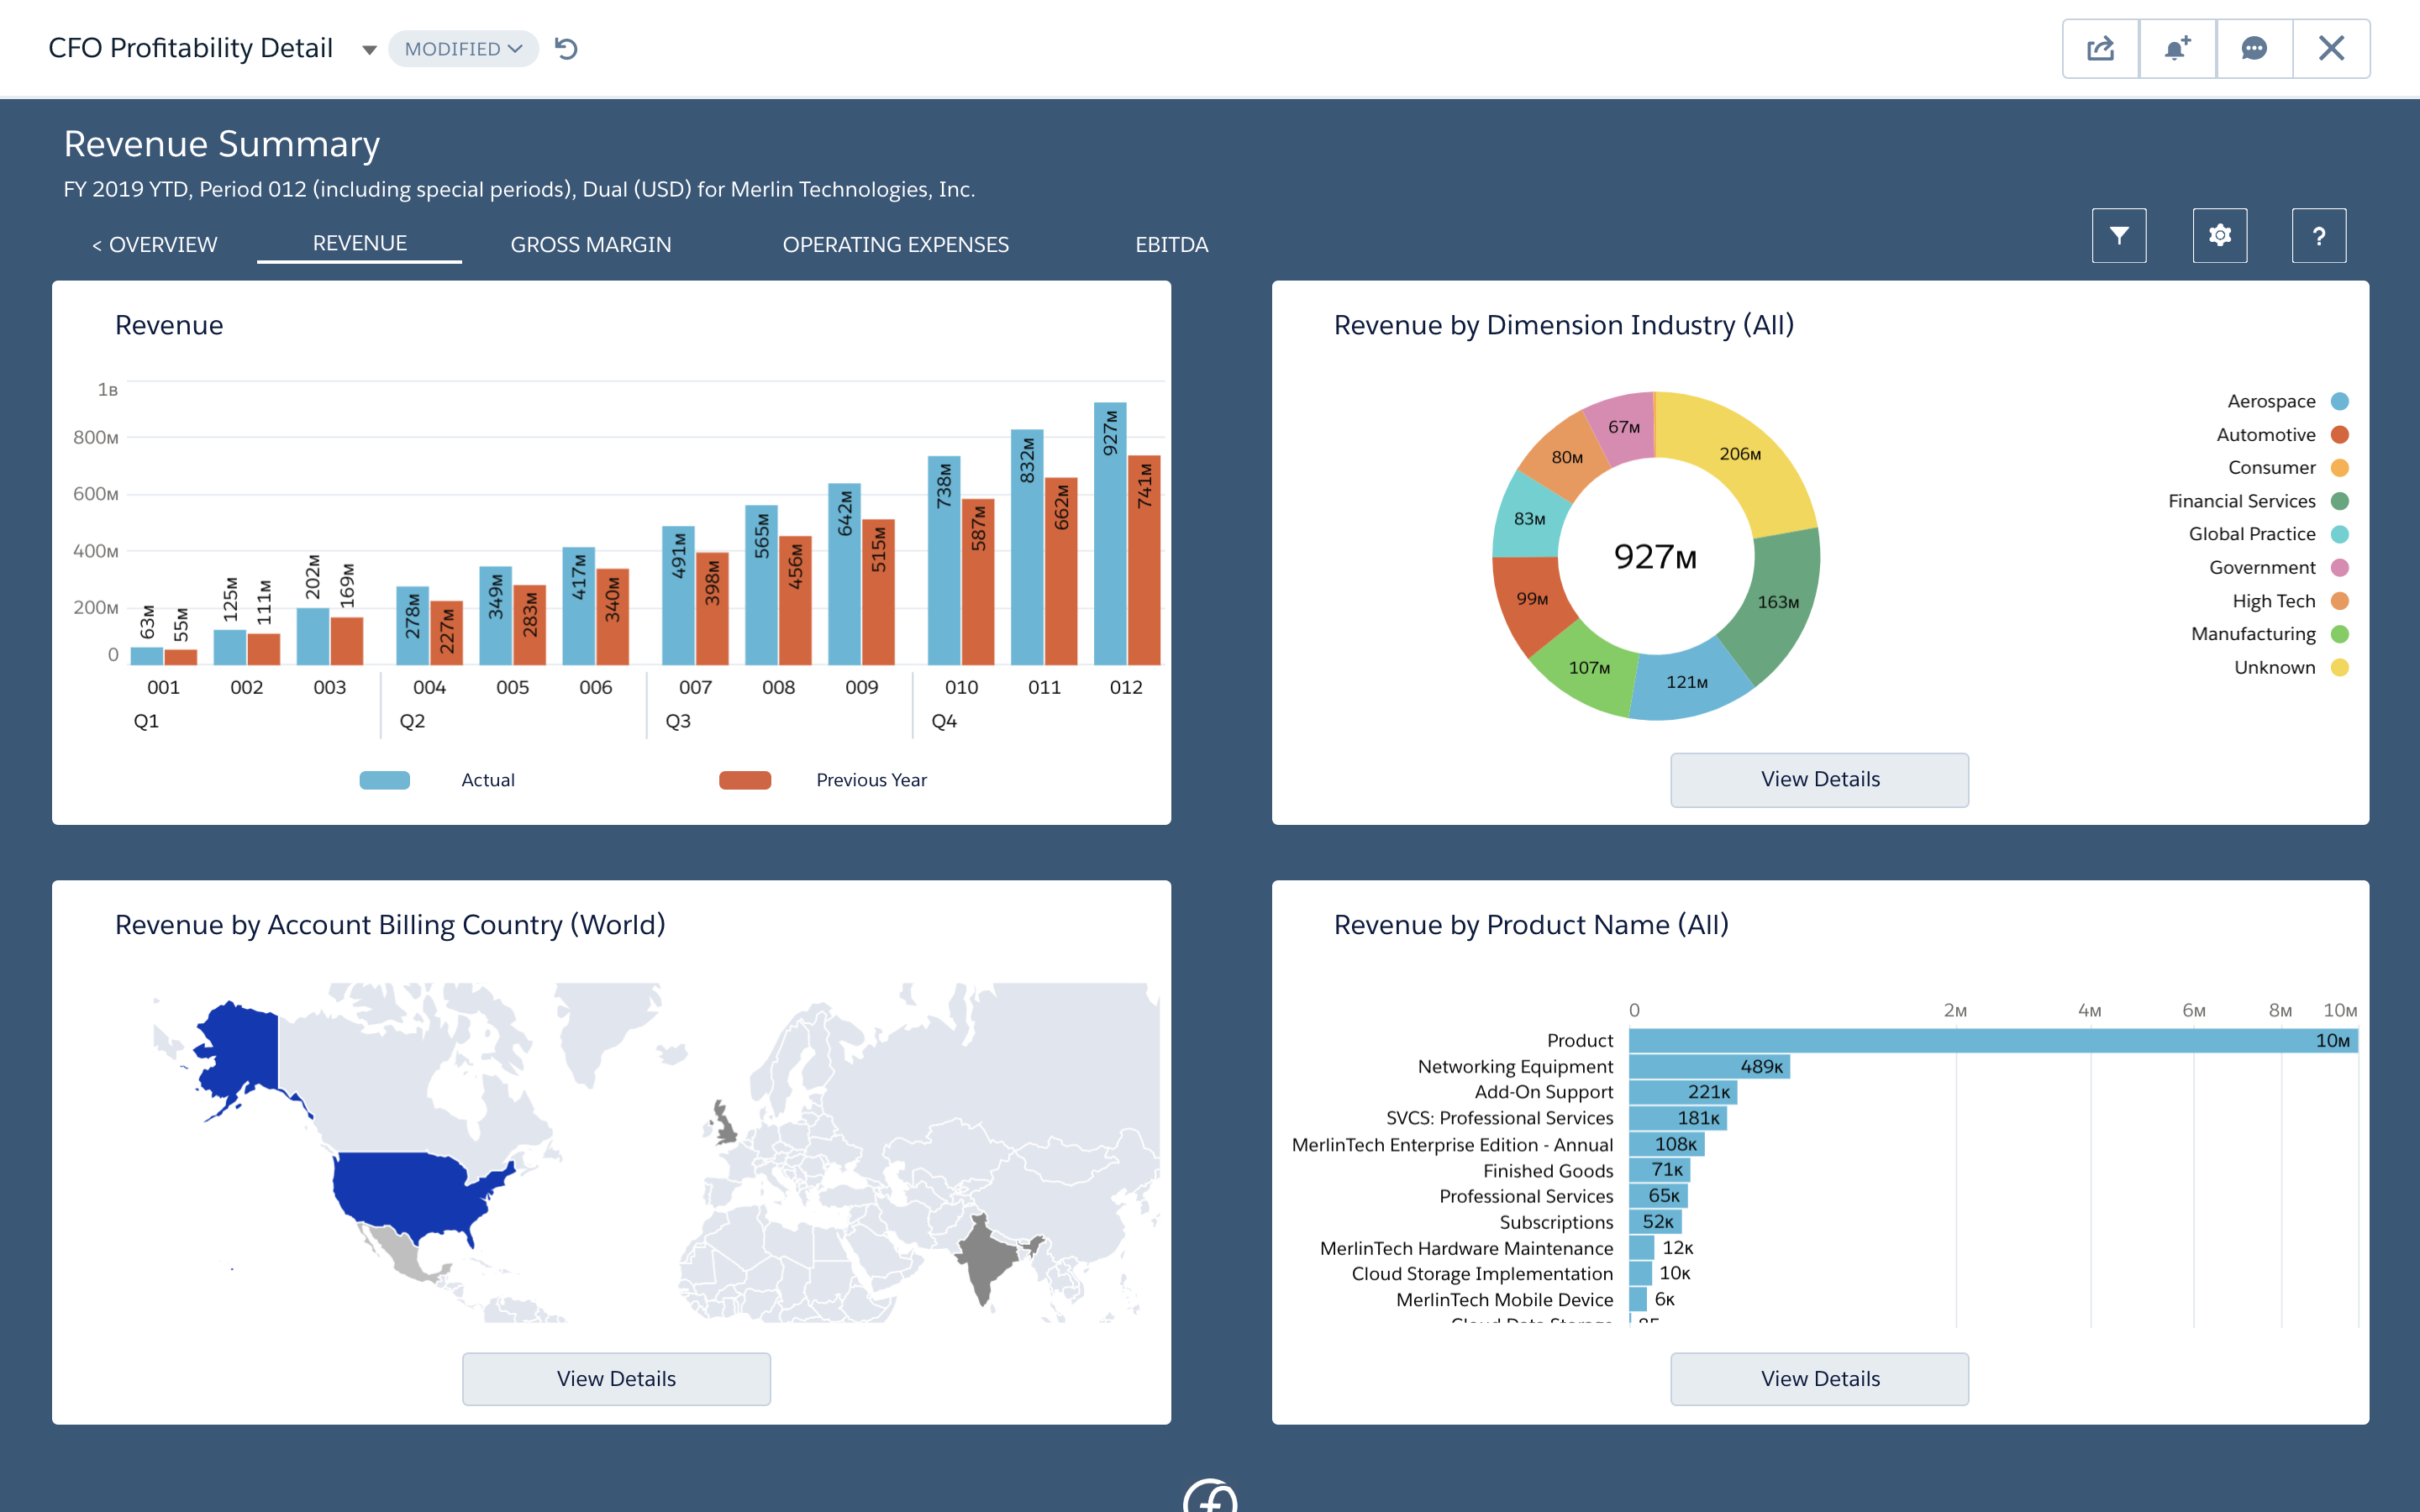Screen dimensions: 2420x1512
Task: Open the notification bell icon
Action: (2177, 48)
